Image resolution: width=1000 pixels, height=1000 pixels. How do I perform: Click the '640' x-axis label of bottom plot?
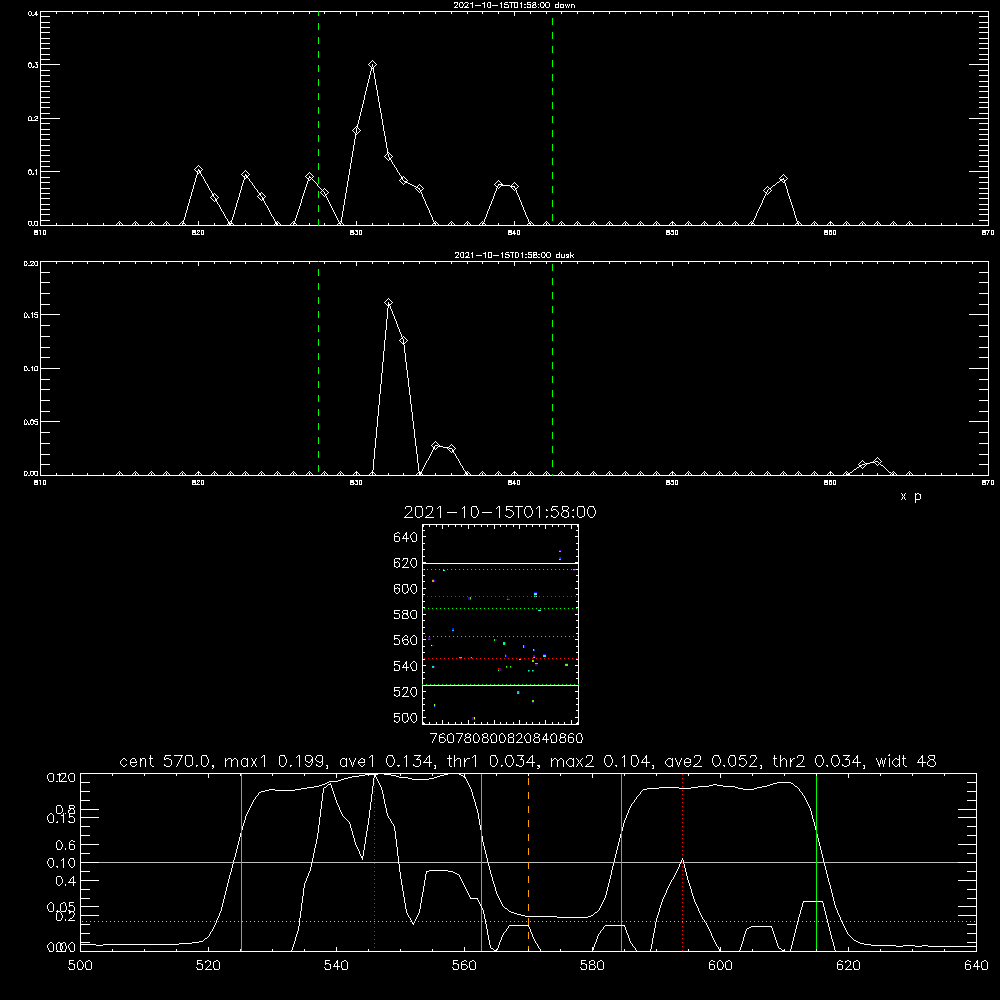pos(976,966)
